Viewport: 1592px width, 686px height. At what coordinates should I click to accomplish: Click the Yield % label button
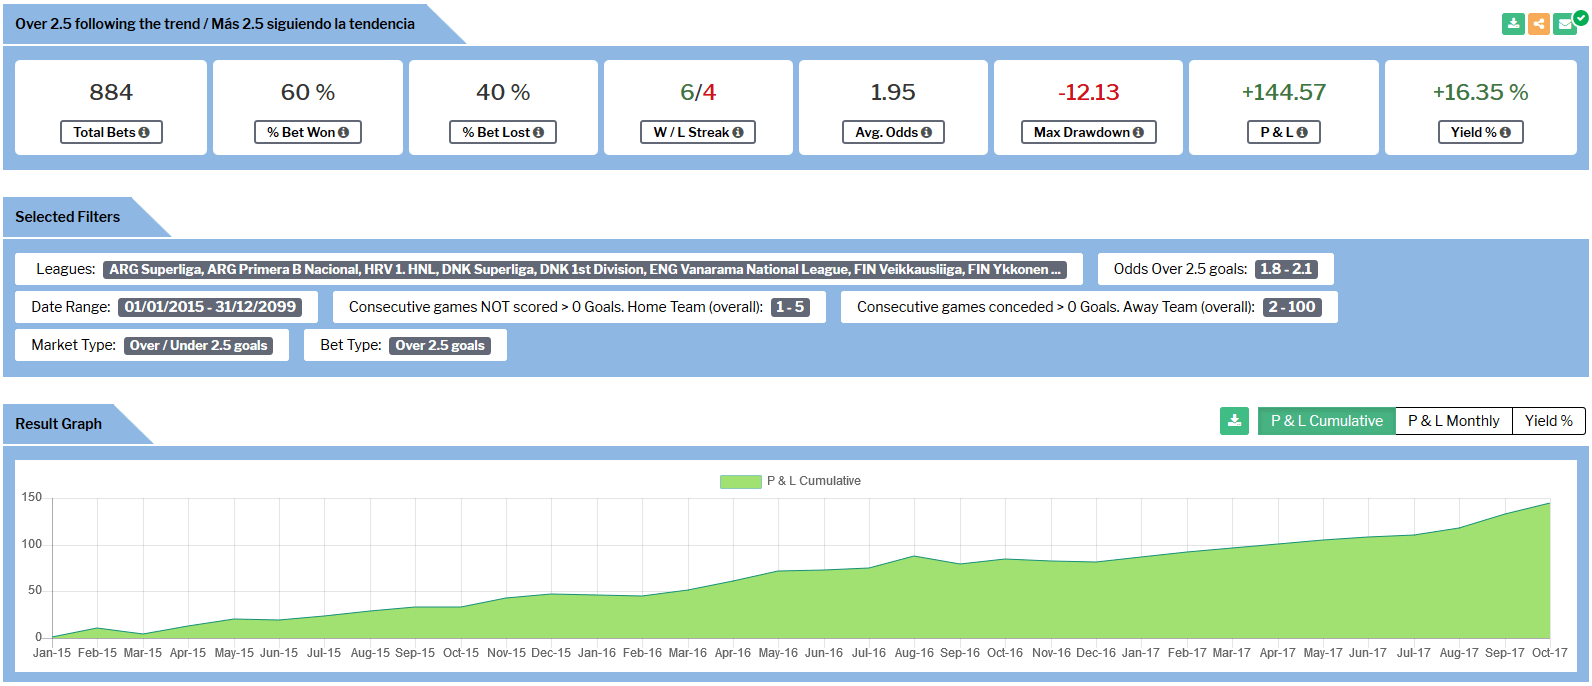coord(1481,132)
